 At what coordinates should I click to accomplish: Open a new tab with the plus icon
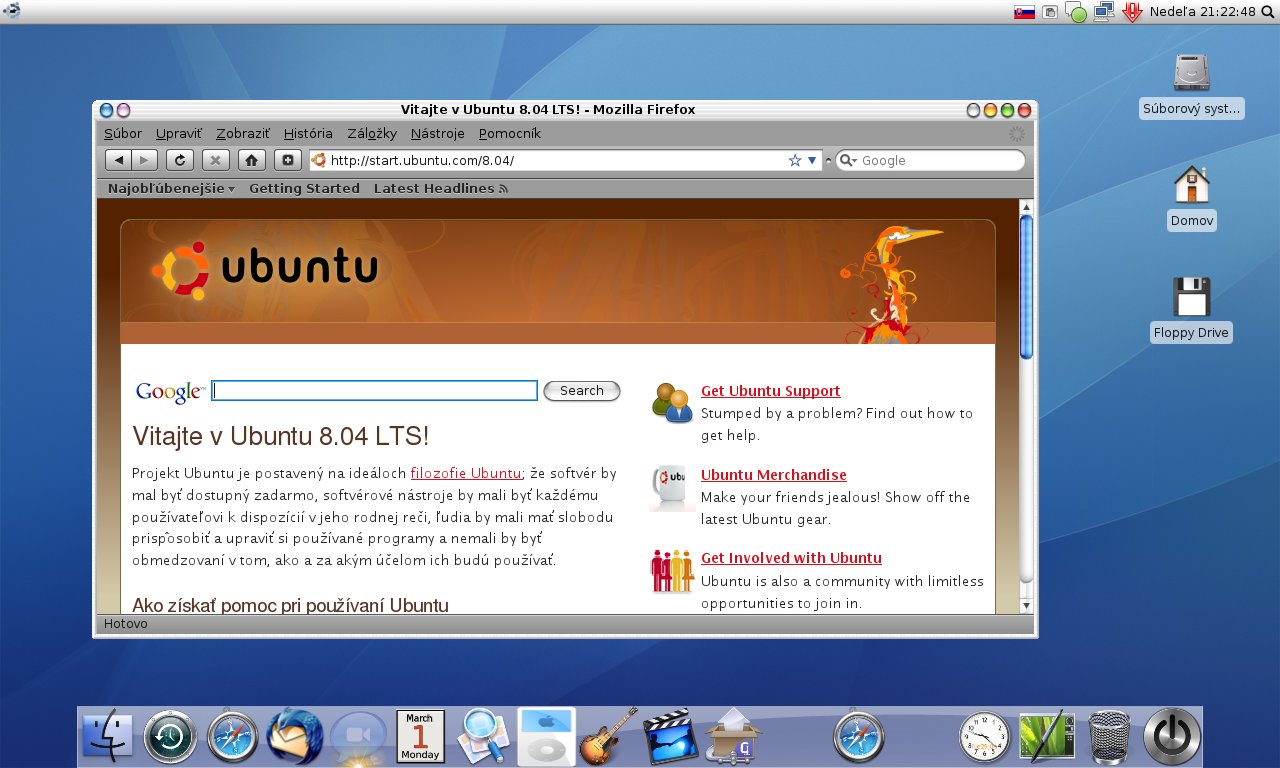coord(288,160)
